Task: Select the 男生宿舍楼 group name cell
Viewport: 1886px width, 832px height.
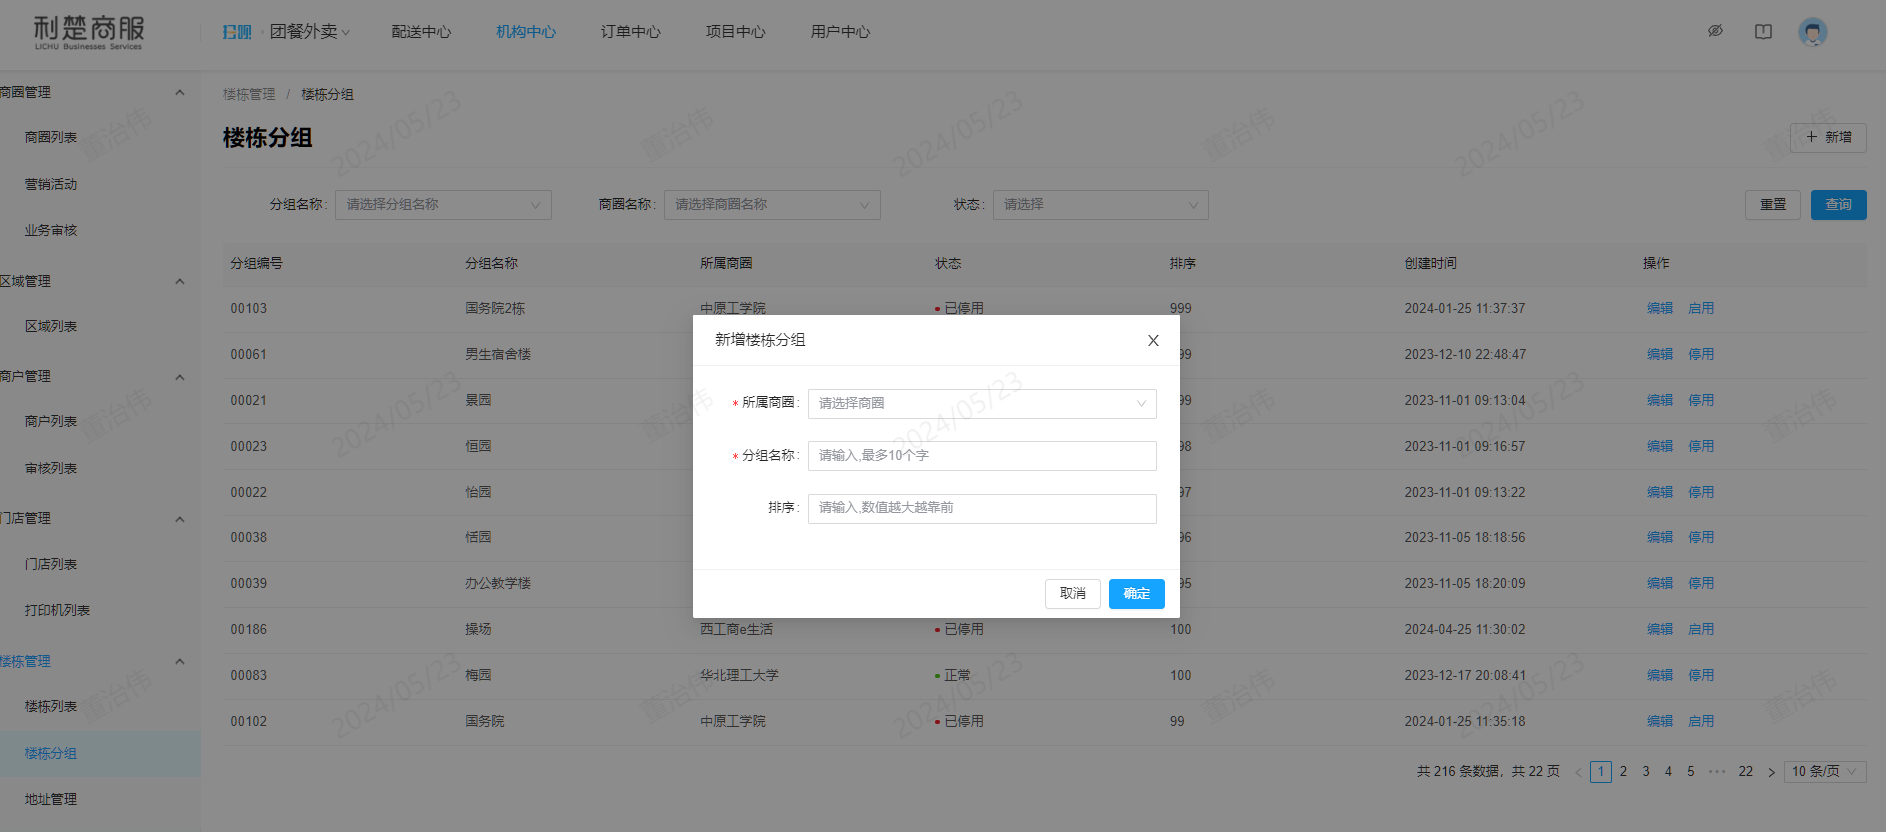Action: (498, 354)
